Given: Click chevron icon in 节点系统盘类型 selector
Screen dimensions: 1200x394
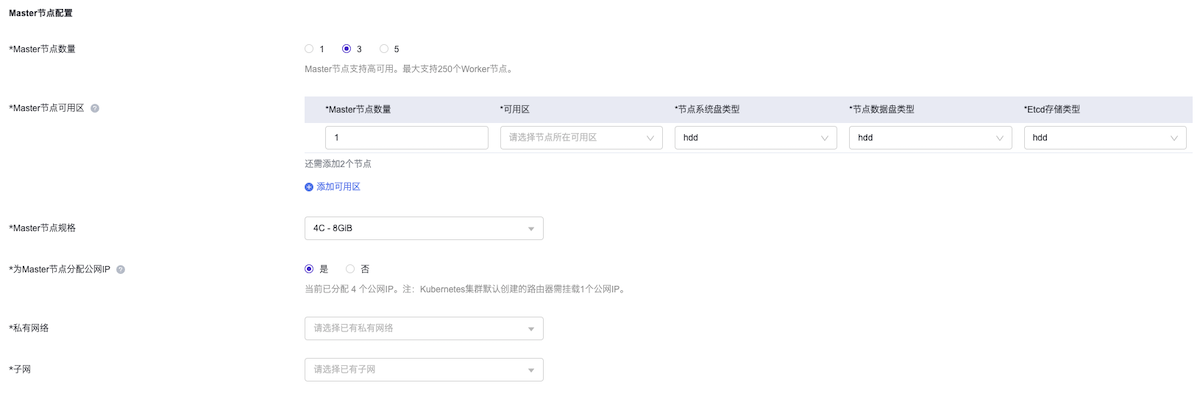Looking at the screenshot, I should tap(825, 138).
